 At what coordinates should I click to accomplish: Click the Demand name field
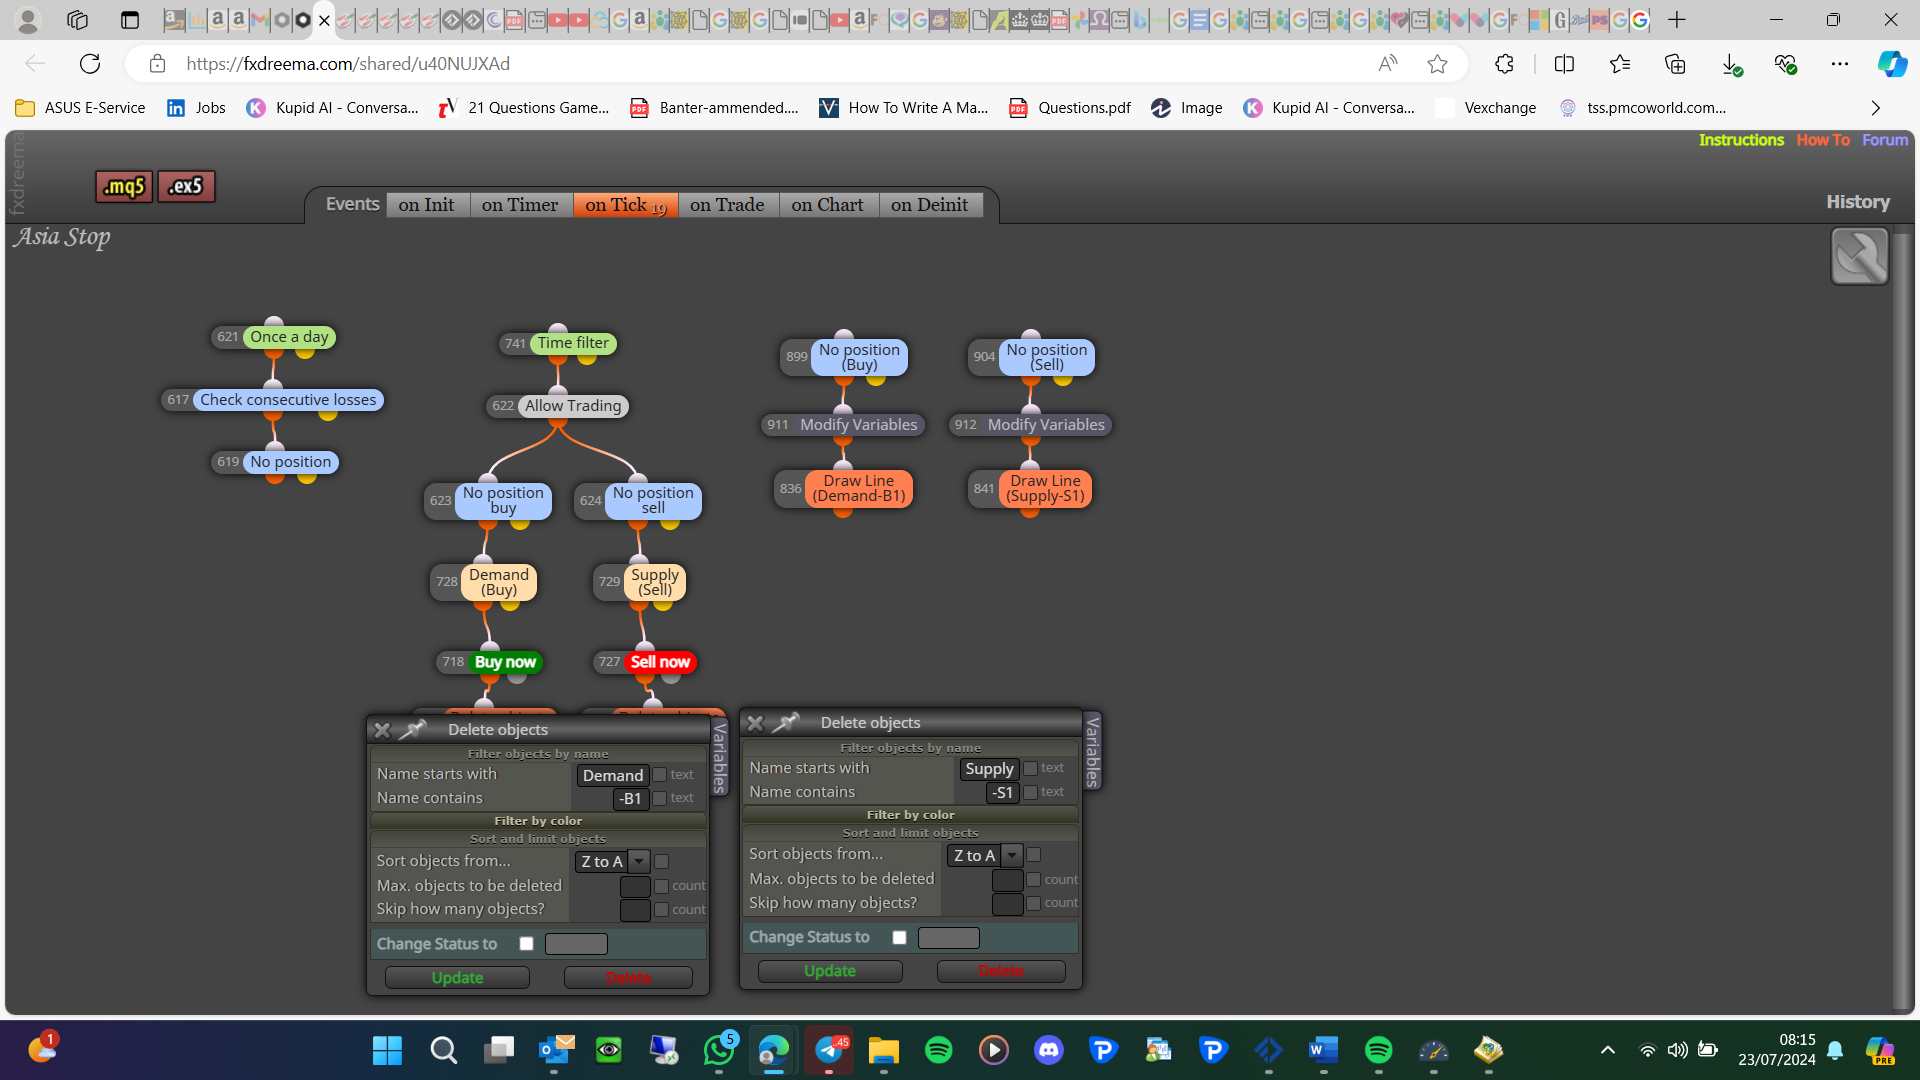pyautogui.click(x=613, y=775)
